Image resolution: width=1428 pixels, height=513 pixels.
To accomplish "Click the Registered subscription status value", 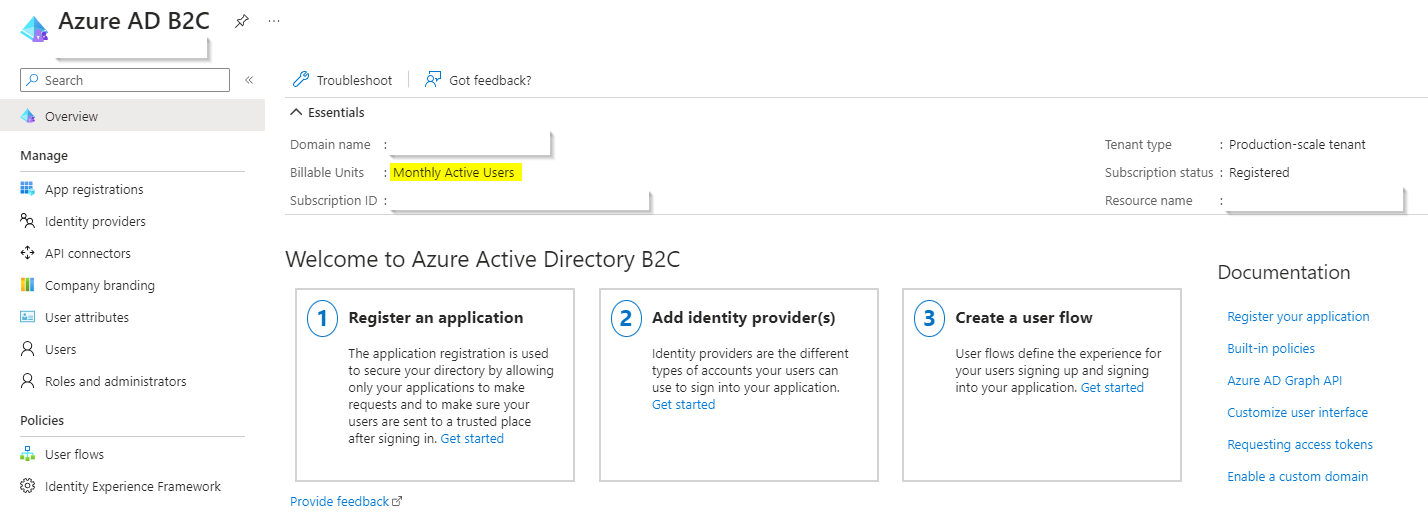I will coord(1259,172).
